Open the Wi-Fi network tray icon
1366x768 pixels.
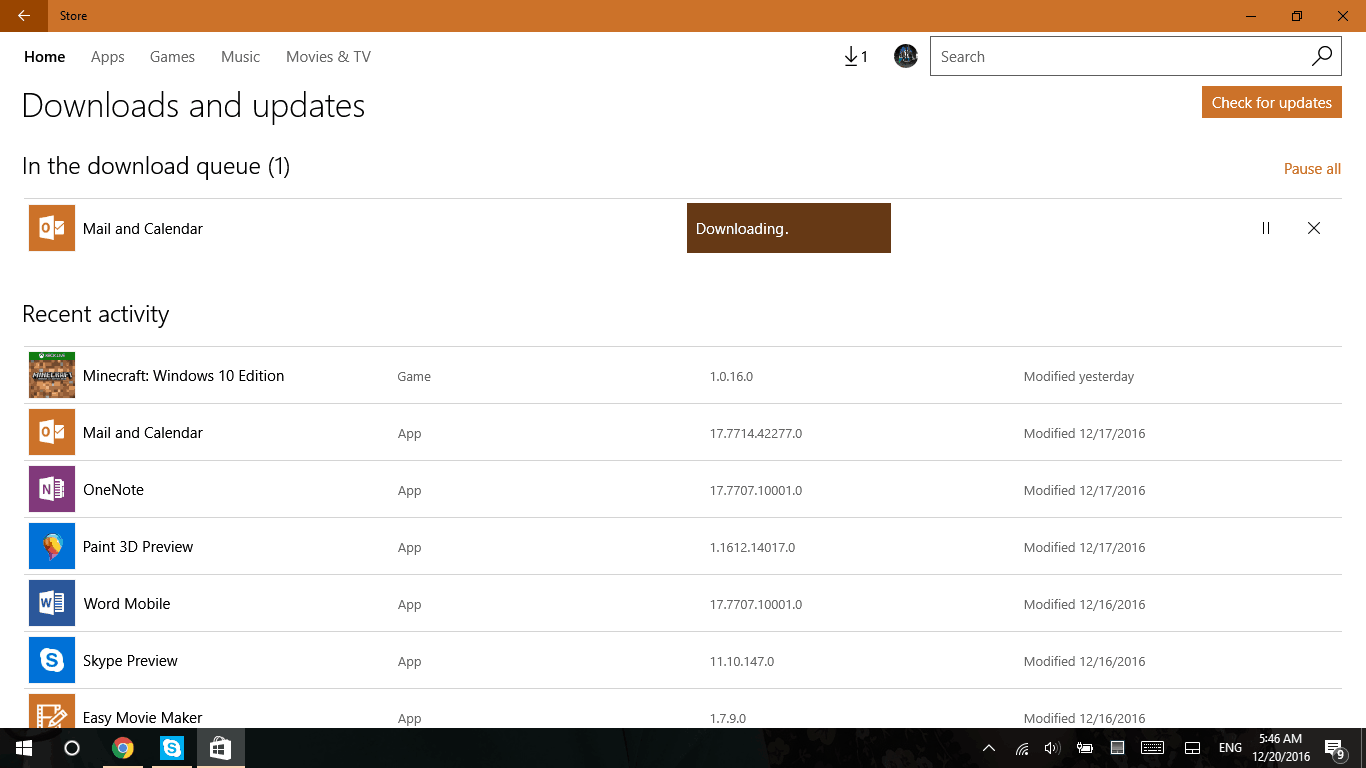1022,748
